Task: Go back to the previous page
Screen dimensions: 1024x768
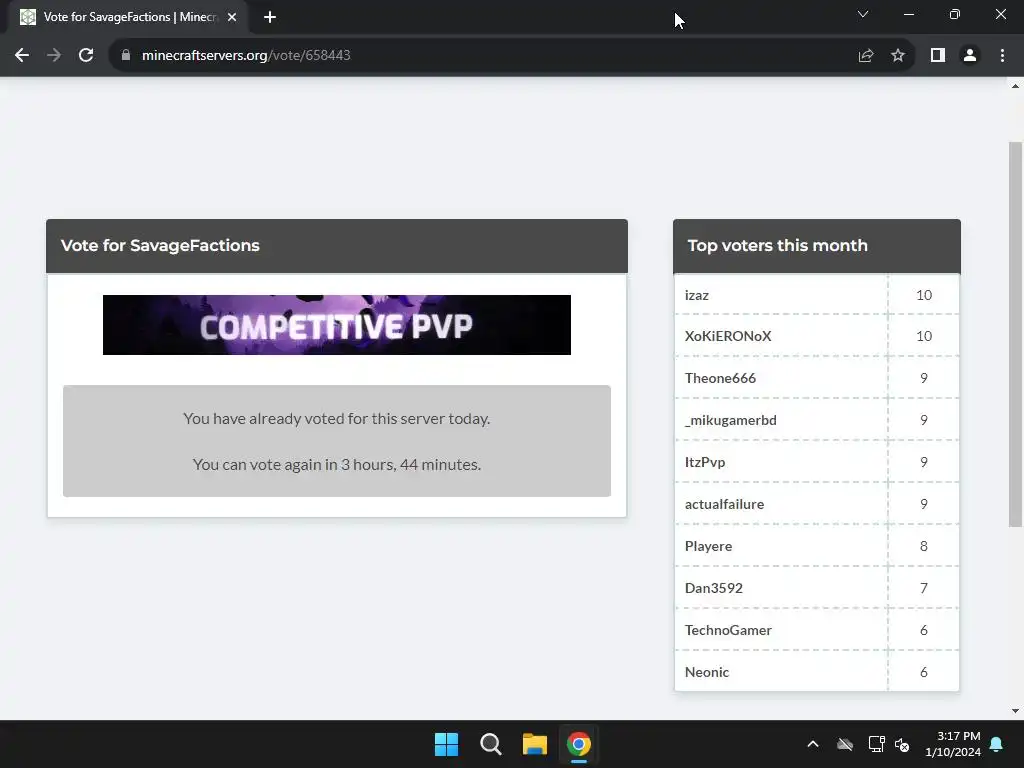Action: [22, 56]
